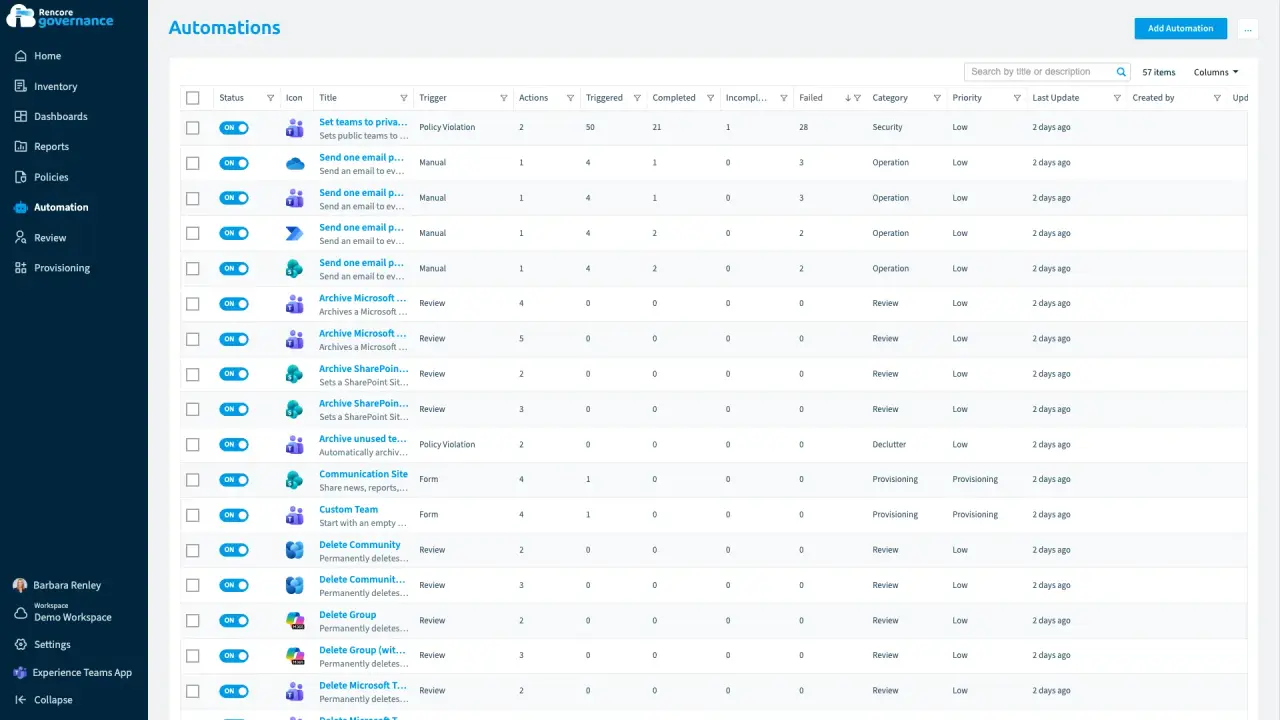Screen dimensions: 1280x720
Task: Open the Archive unused teams automation link
Action: (363, 439)
